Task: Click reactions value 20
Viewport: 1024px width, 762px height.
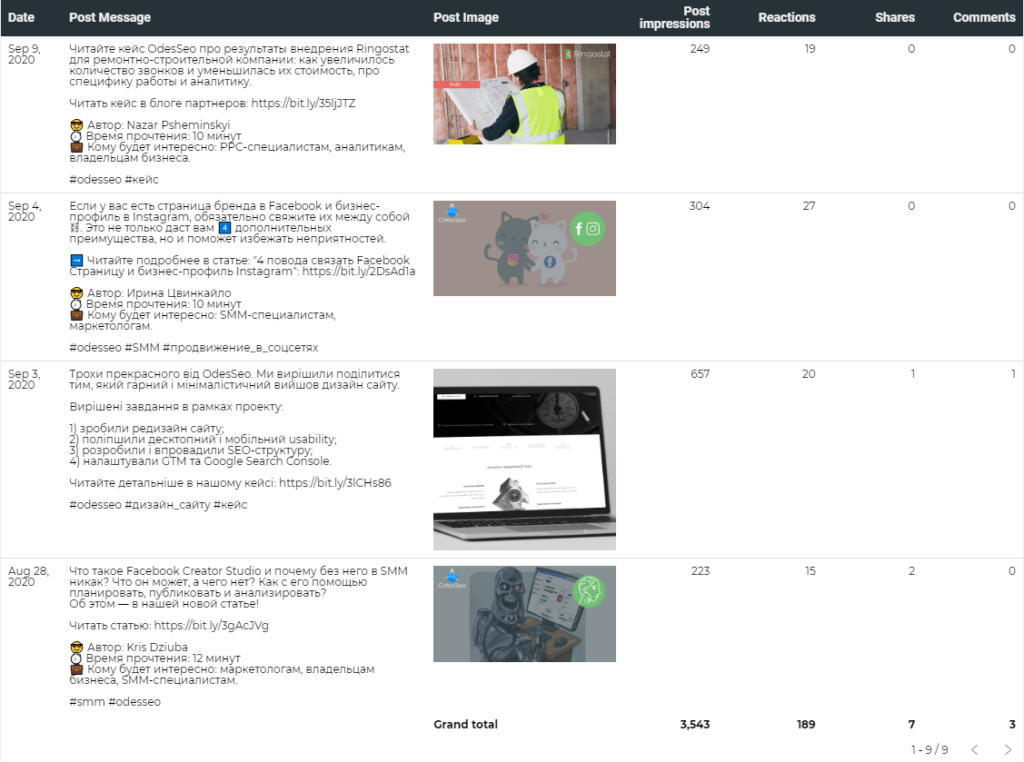Action: (808, 374)
